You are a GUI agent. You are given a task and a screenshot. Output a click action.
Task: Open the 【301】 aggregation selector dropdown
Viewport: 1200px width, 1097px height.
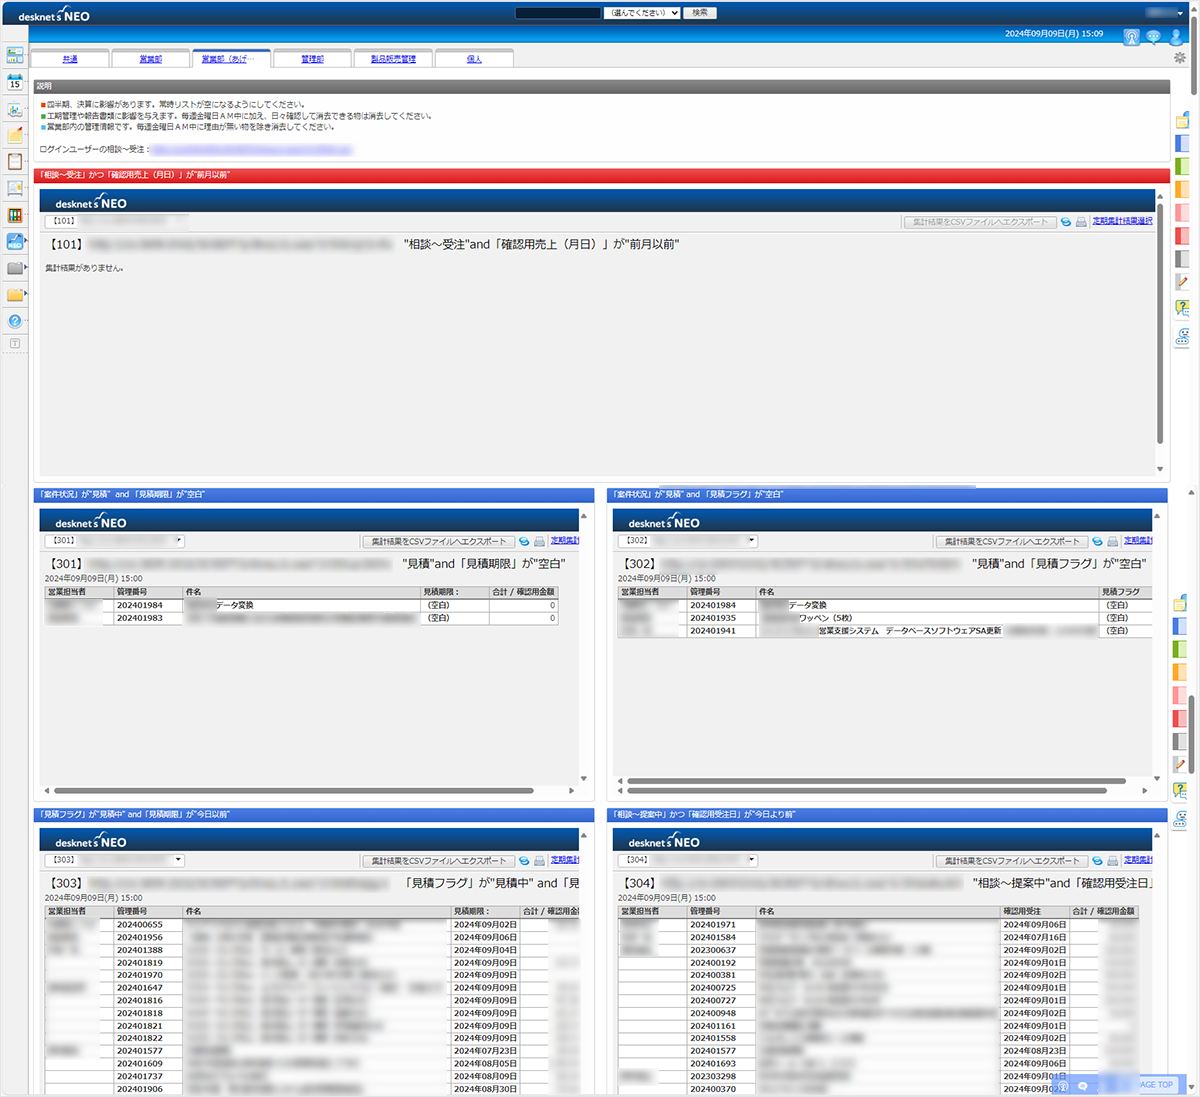[x=114, y=541]
